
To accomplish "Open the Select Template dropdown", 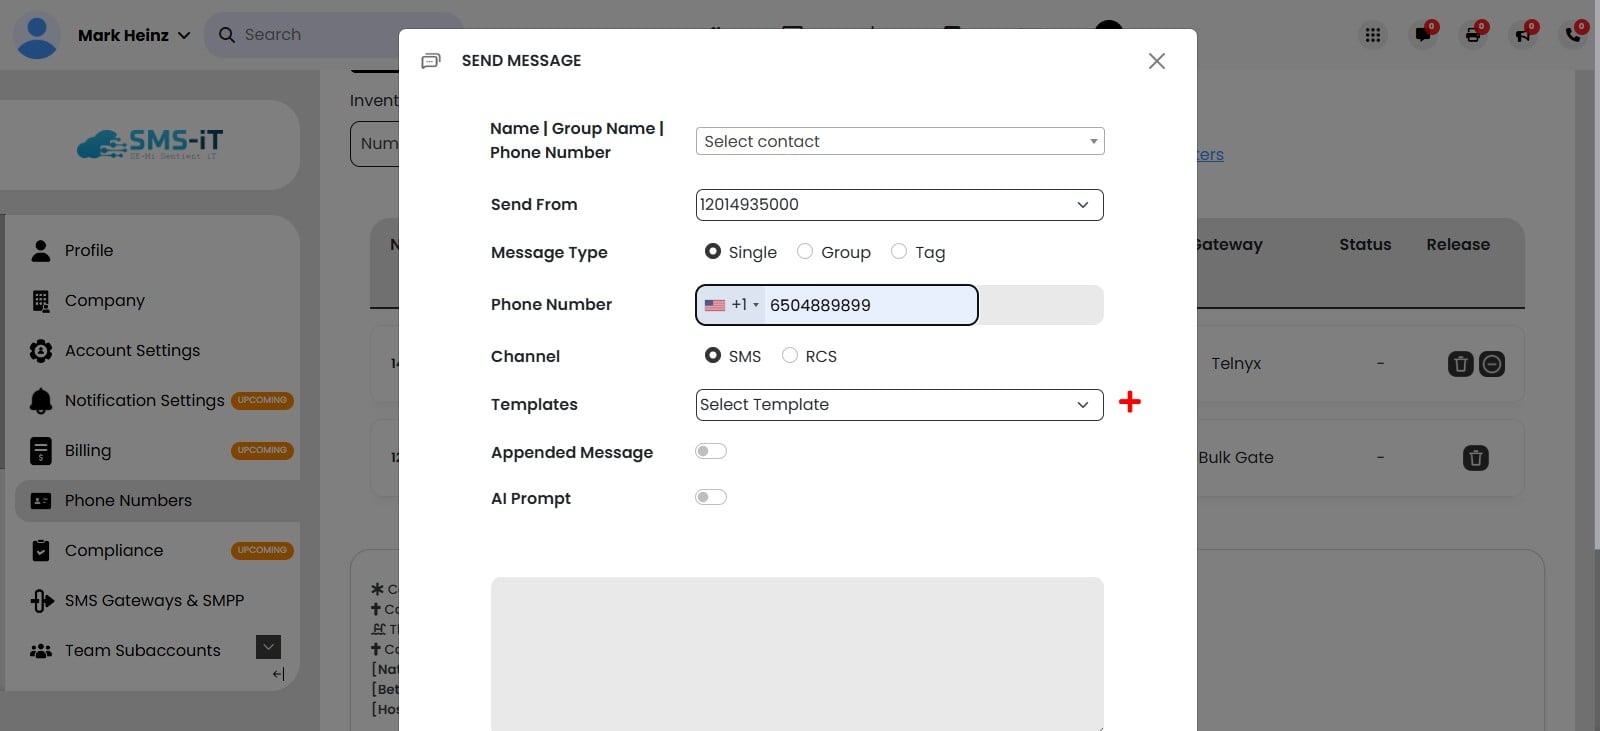I will [x=900, y=405].
